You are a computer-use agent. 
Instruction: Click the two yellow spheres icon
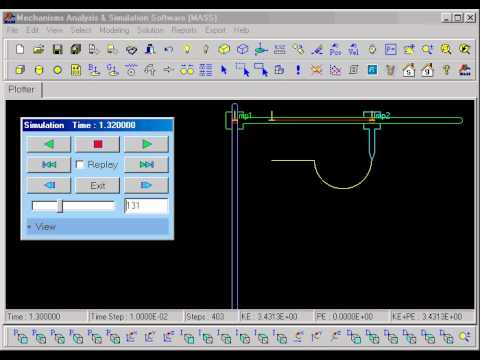click(x=187, y=70)
